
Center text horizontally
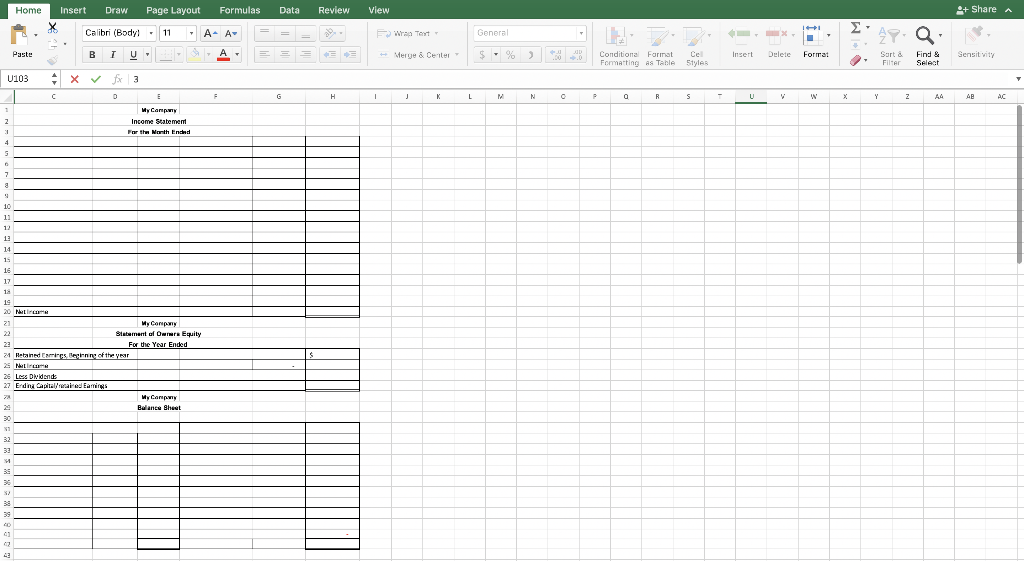[x=285, y=55]
